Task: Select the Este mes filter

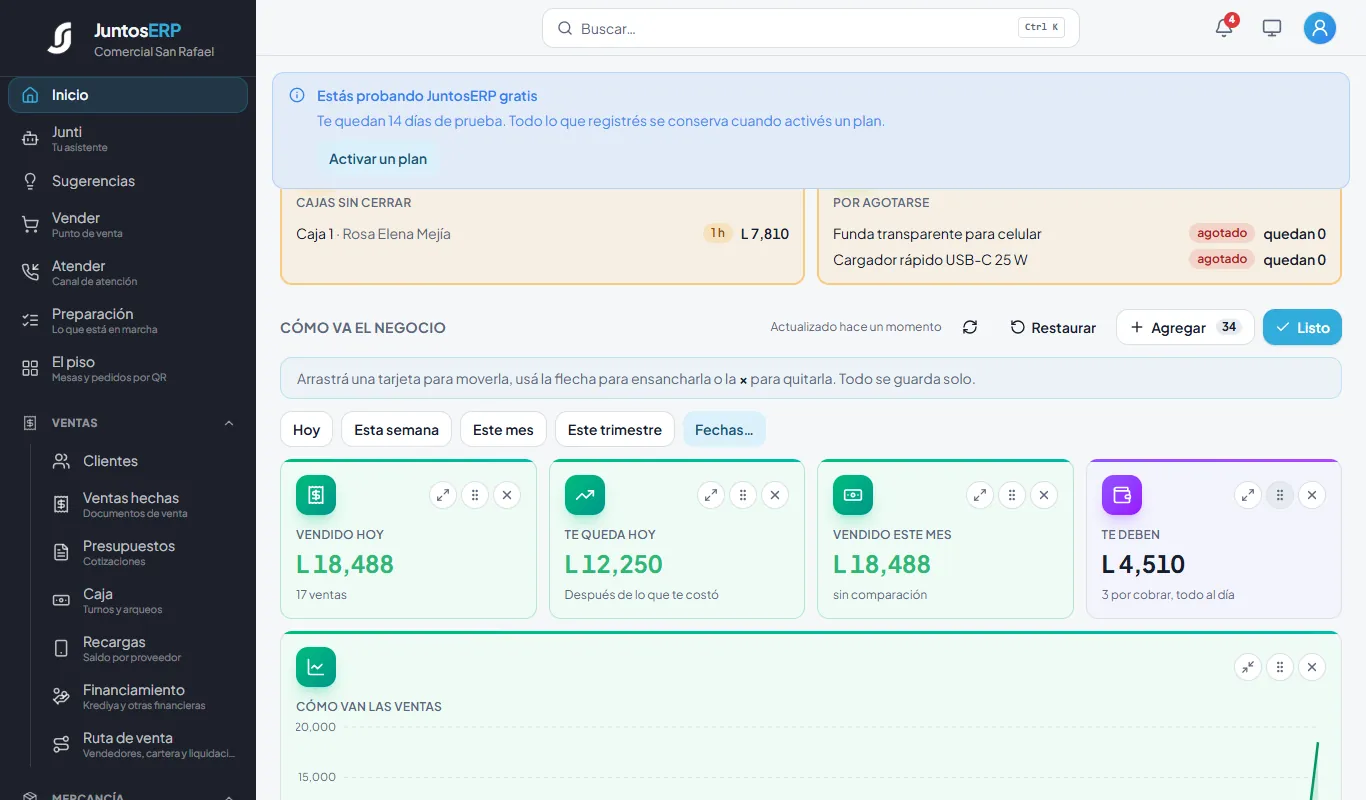Action: [x=503, y=429]
